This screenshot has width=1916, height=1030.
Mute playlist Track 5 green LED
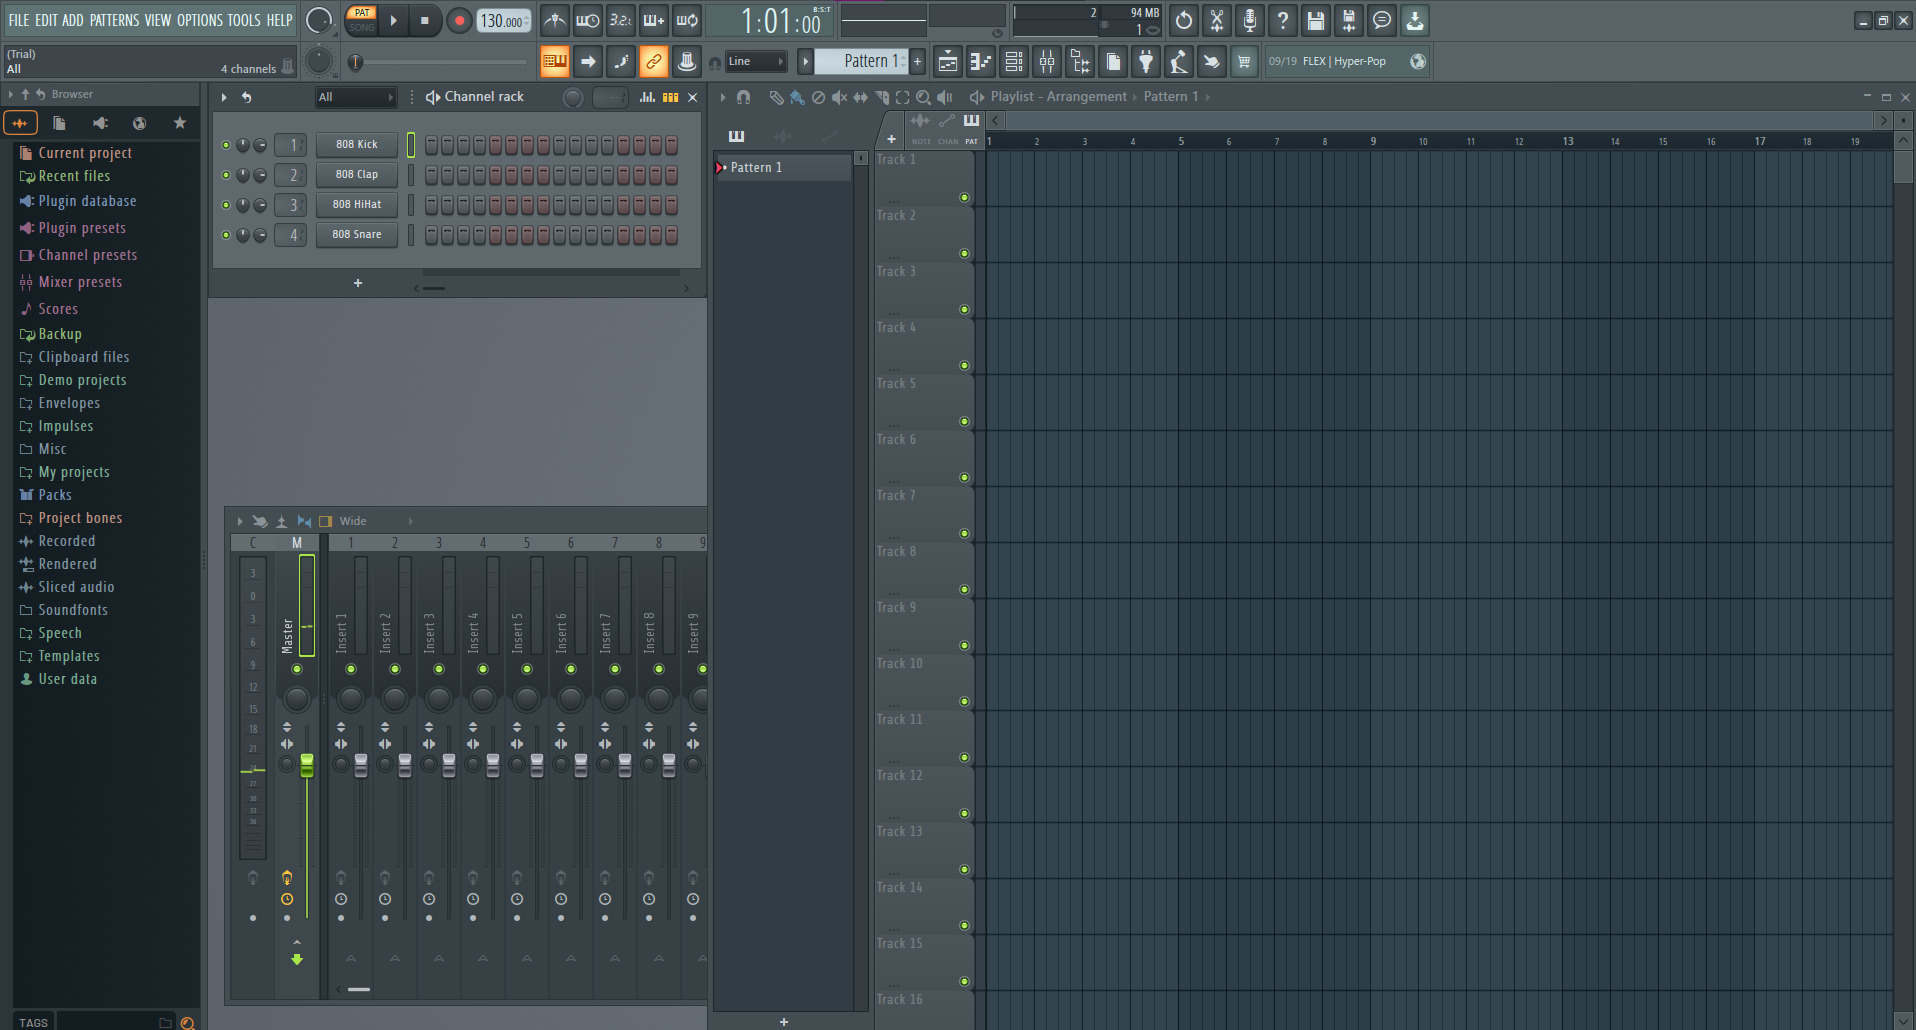pyautogui.click(x=964, y=422)
